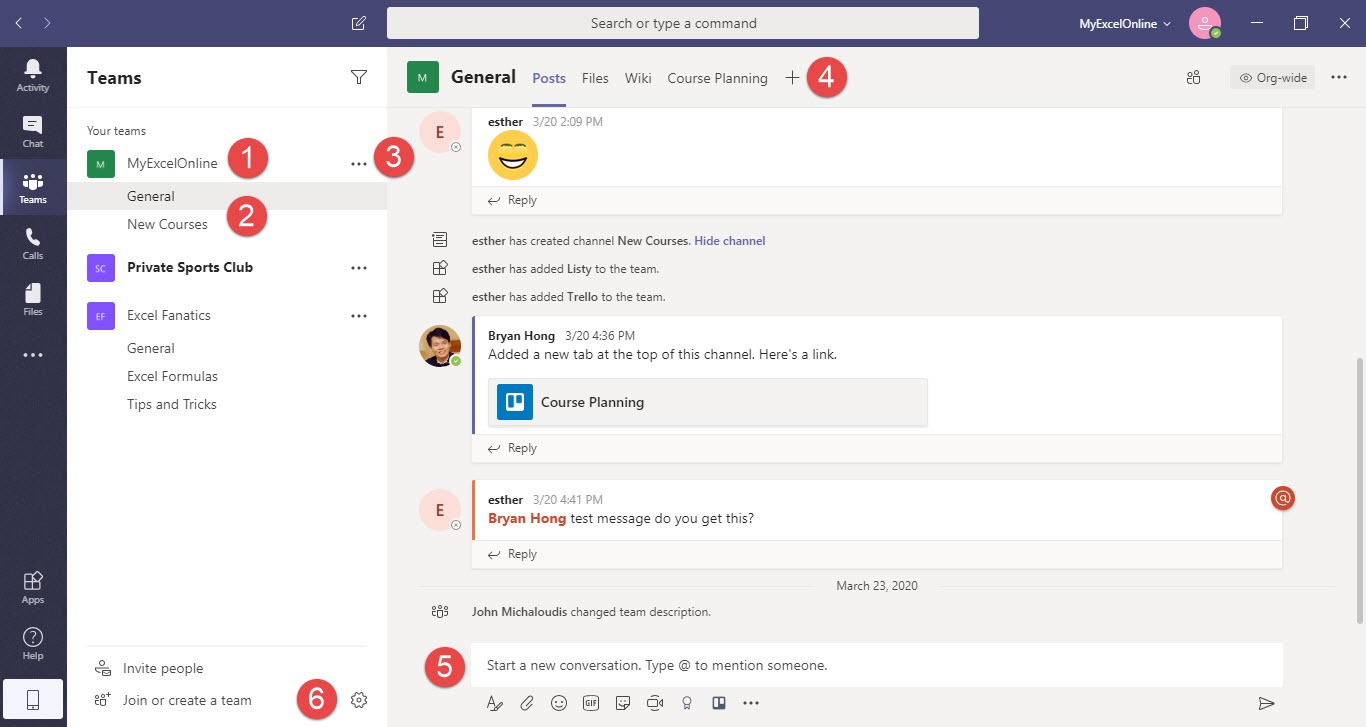Click Bryan Hong's profile picture
This screenshot has height=727, width=1366.
coord(440,346)
